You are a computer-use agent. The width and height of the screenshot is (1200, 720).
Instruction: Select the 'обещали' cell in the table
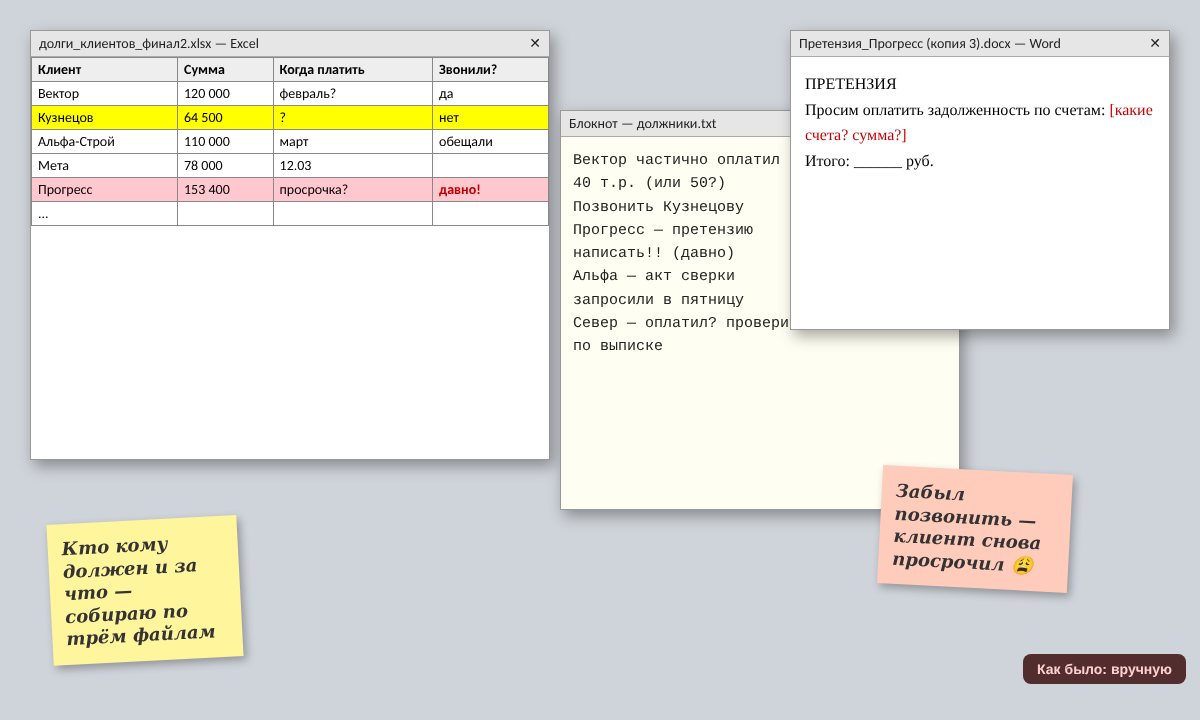coord(491,142)
